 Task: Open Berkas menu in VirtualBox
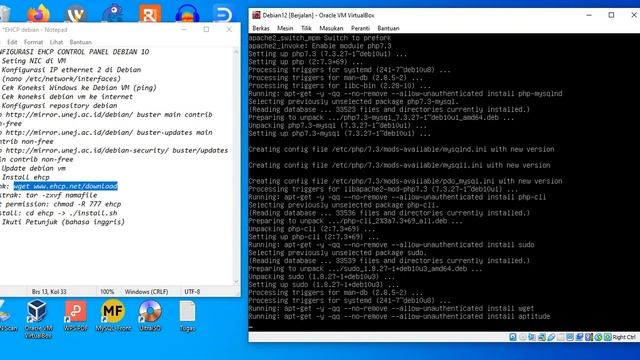(x=261, y=28)
